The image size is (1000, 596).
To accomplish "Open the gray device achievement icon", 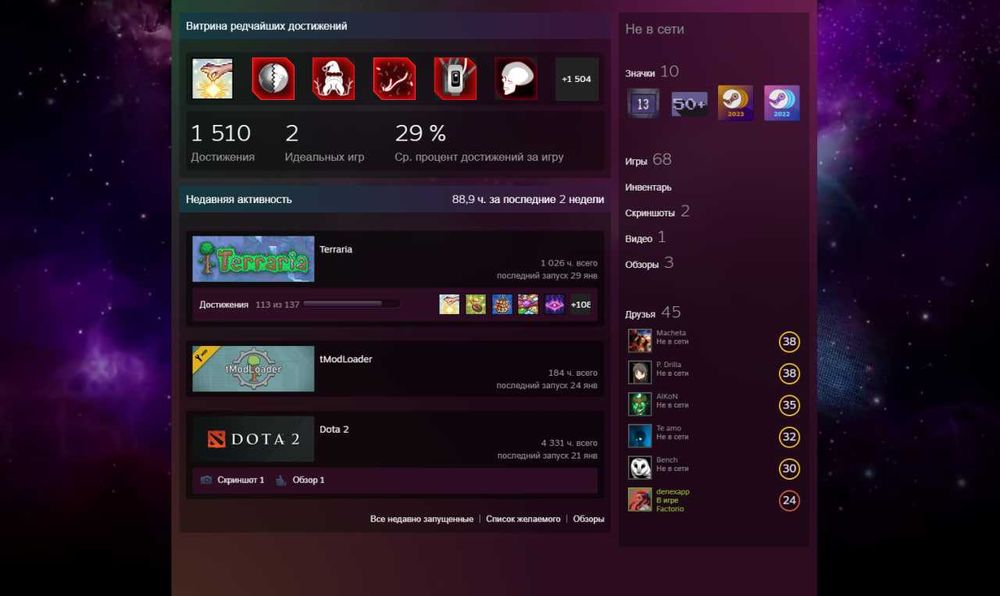I will point(455,79).
